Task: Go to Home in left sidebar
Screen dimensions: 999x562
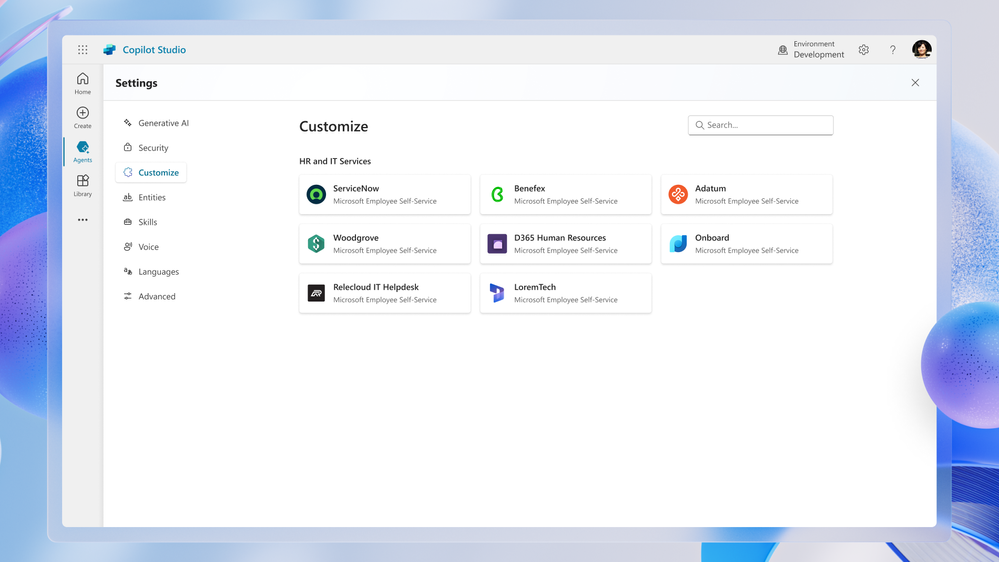Action: coord(83,83)
